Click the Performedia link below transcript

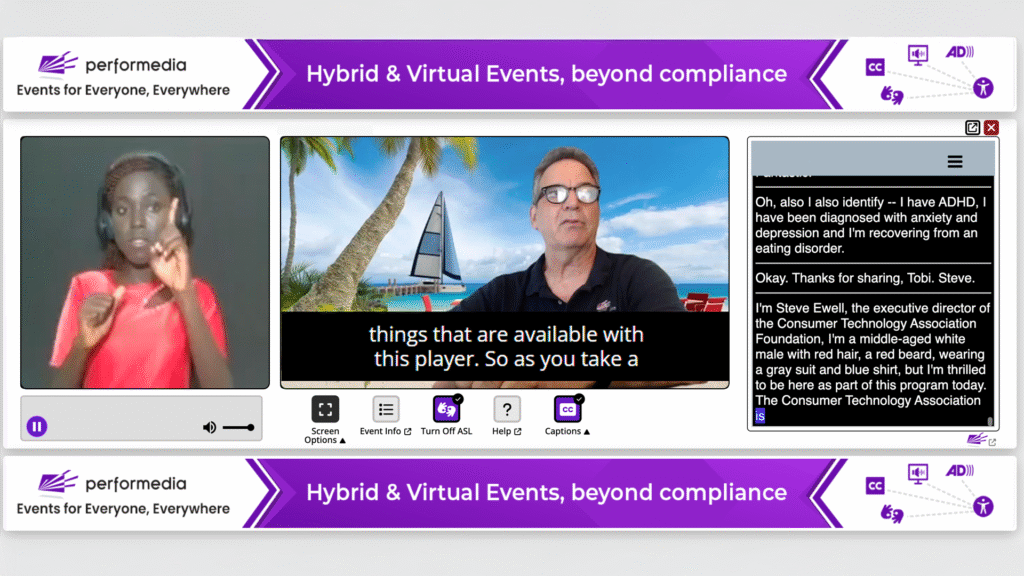[978, 439]
